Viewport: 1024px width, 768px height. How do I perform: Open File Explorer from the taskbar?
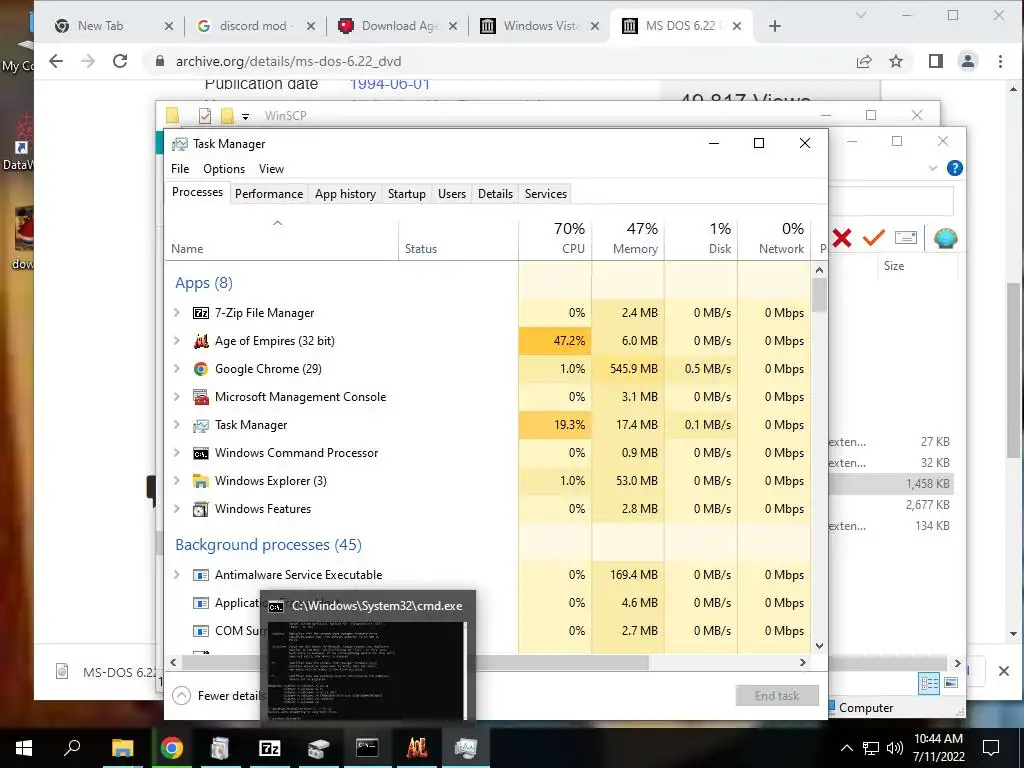point(122,748)
